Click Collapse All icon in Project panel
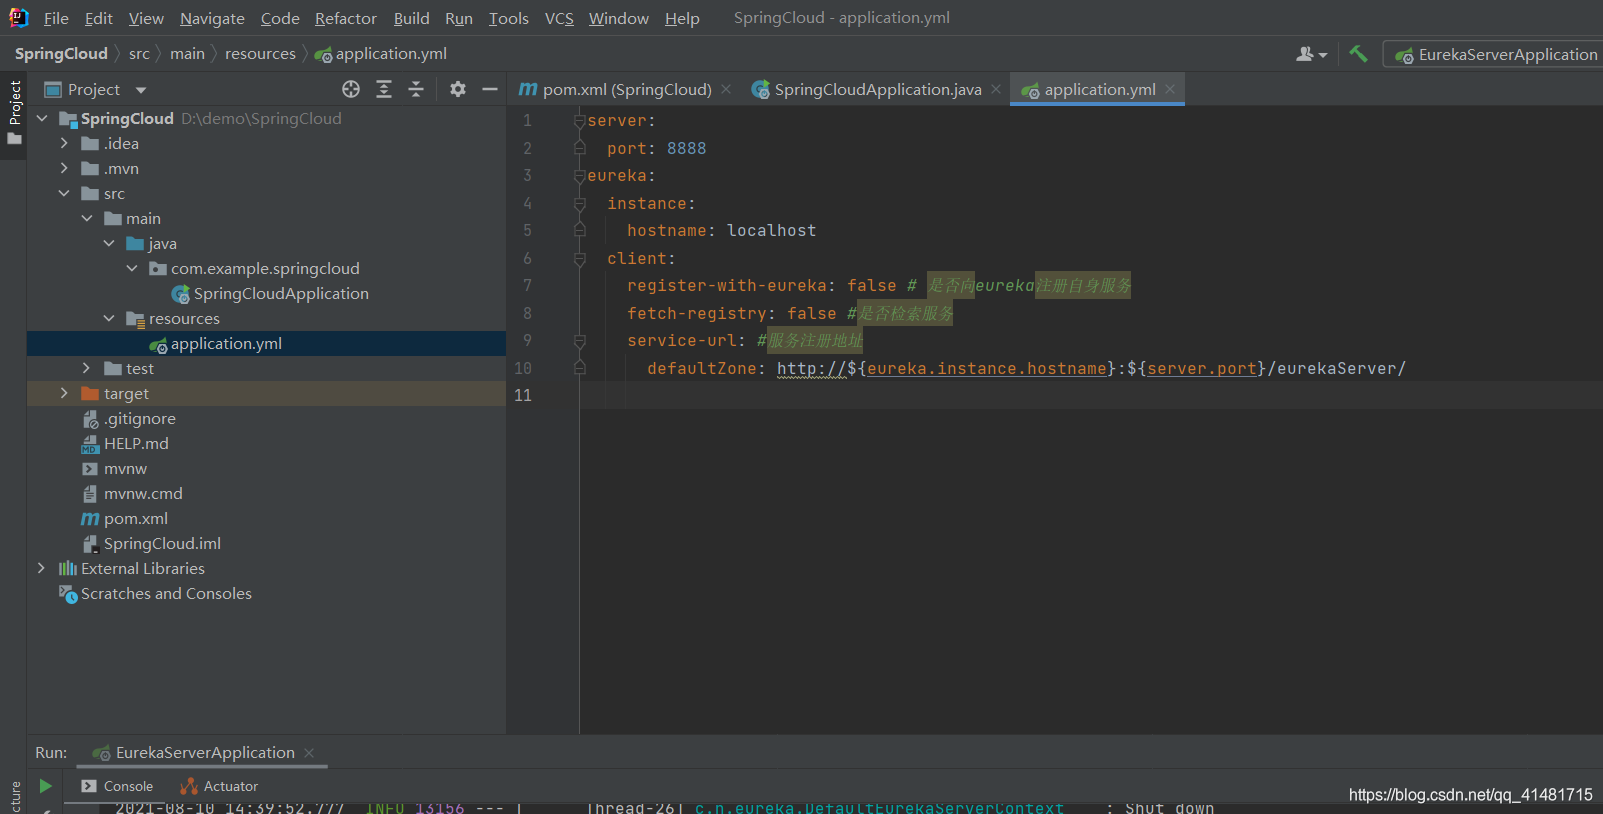The image size is (1603, 814). [416, 89]
